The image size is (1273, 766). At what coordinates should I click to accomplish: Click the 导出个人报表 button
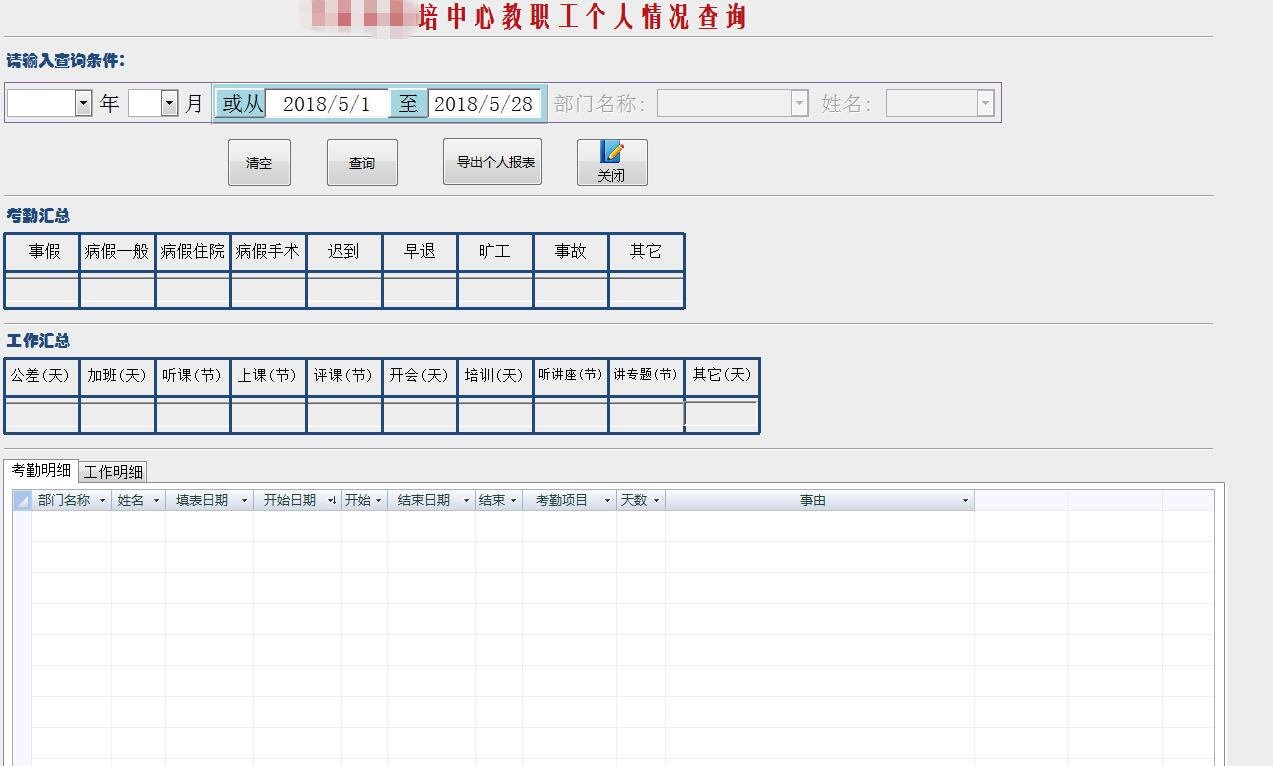(x=492, y=162)
